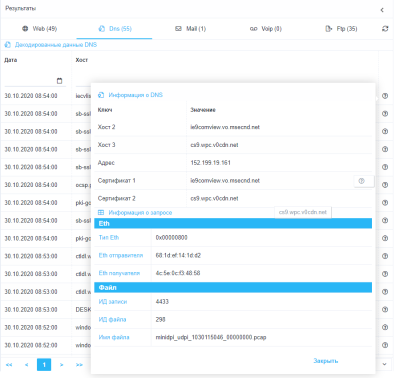Open the date picker calendar icon
The image size is (400, 378).
(x=59, y=81)
